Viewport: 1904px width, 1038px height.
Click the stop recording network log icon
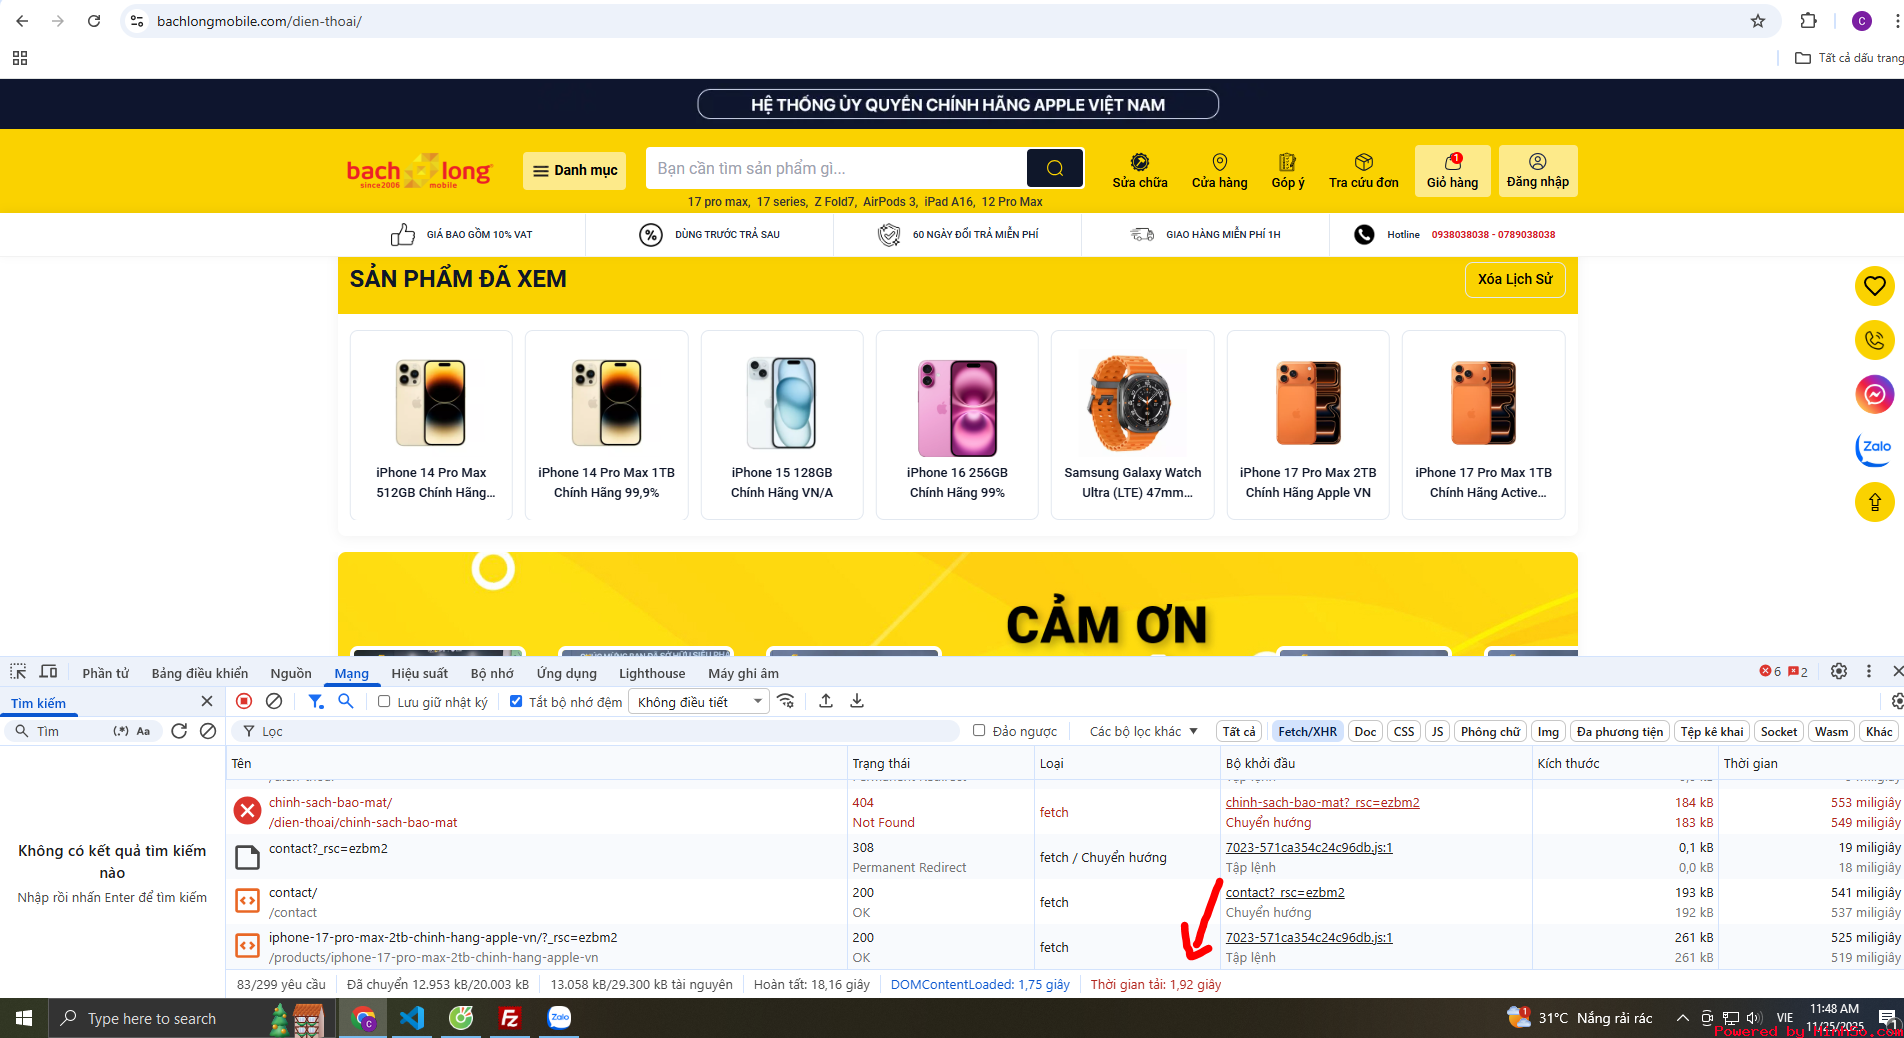coord(244,702)
